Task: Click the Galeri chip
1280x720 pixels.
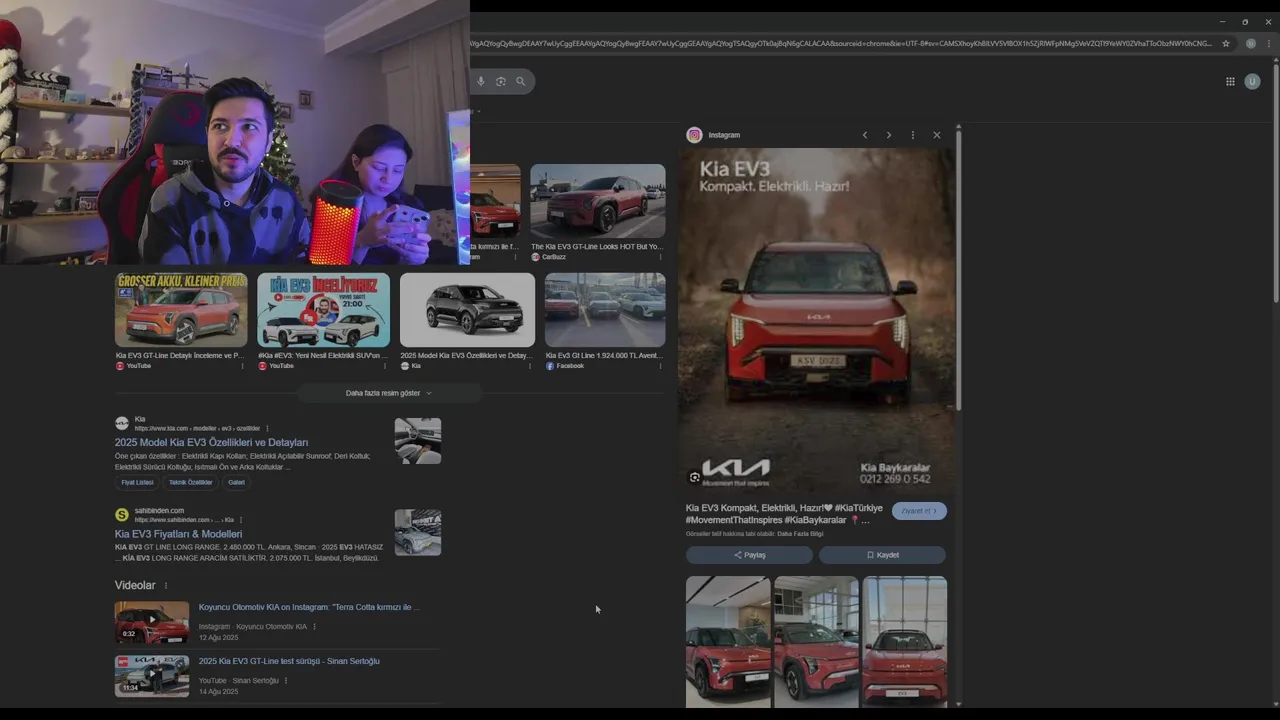Action: point(236,482)
